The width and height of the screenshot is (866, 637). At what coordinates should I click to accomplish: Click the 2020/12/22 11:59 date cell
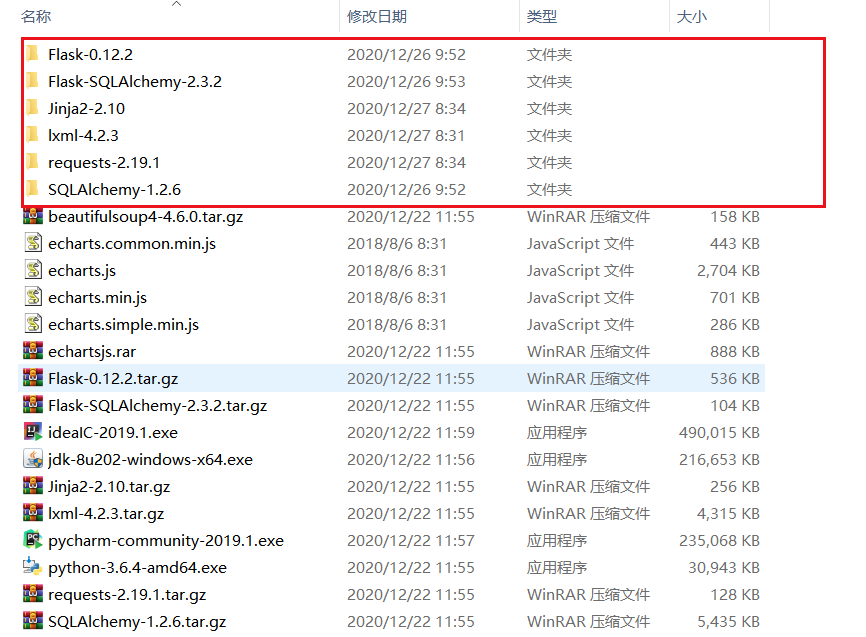pos(410,433)
